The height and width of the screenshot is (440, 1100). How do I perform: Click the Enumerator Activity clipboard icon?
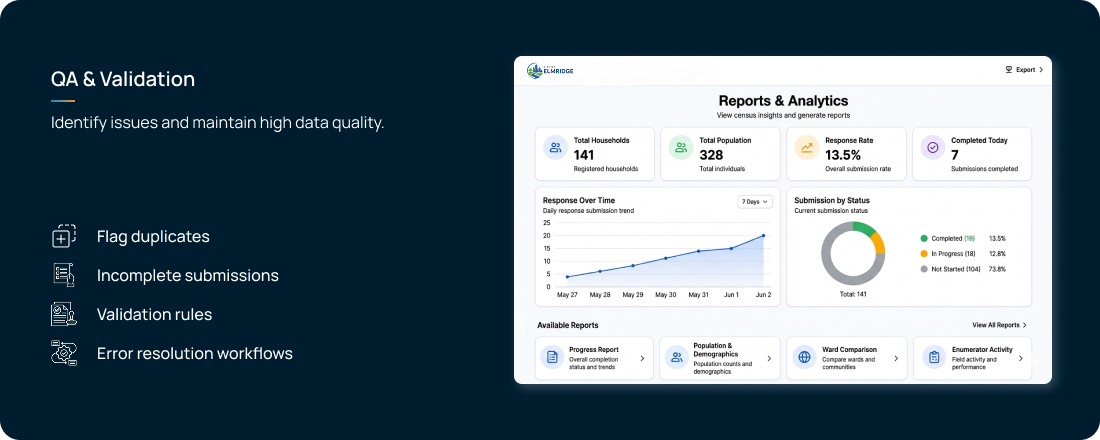click(934, 358)
